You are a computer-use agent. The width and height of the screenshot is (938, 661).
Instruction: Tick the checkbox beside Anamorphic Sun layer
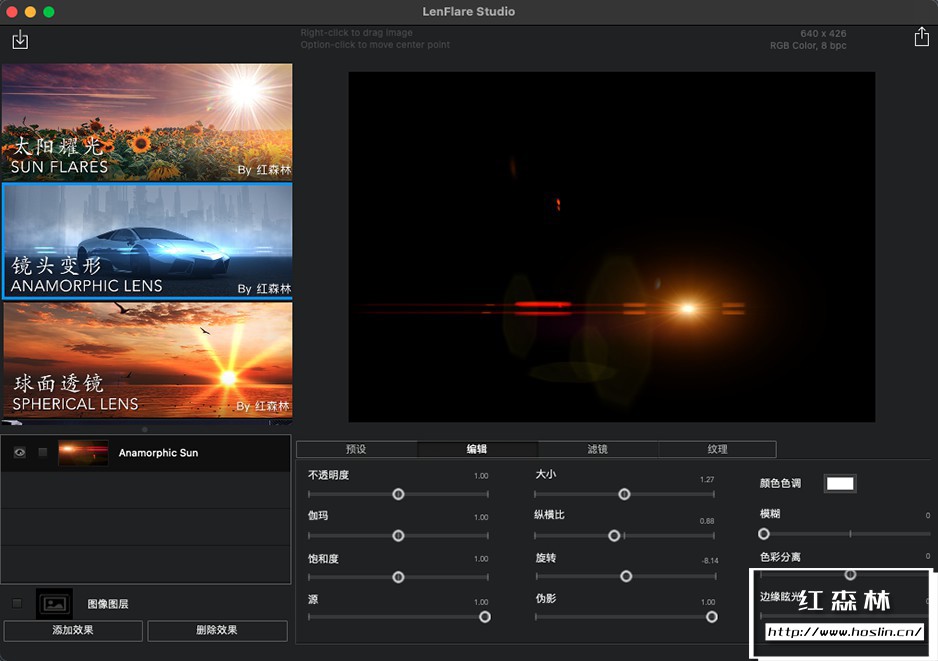point(43,453)
